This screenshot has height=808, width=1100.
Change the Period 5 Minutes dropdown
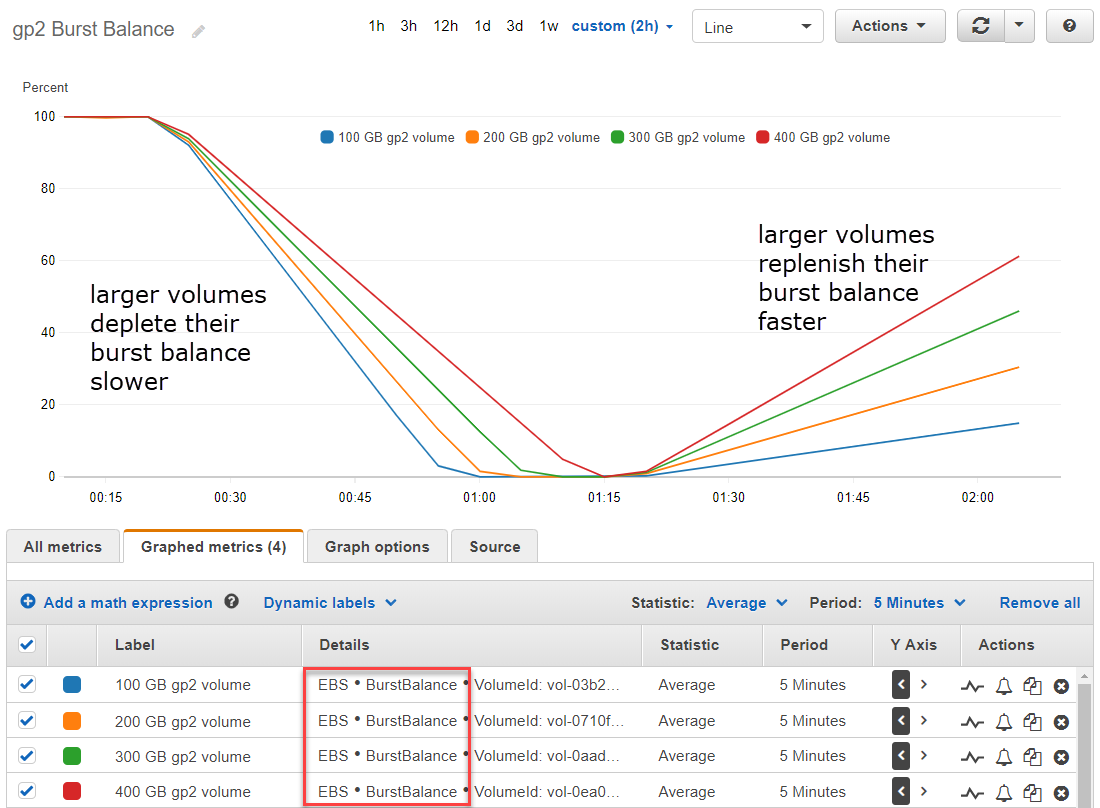[x=920, y=602]
